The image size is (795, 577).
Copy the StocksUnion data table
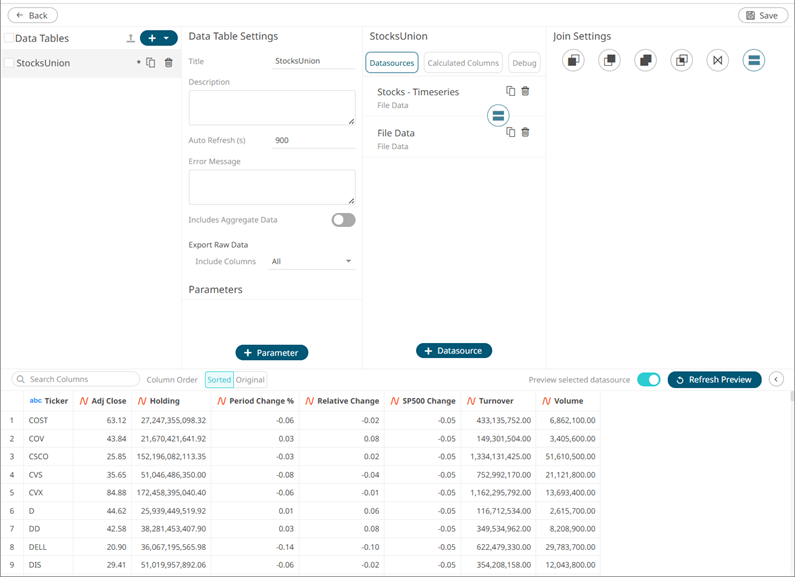[151, 63]
